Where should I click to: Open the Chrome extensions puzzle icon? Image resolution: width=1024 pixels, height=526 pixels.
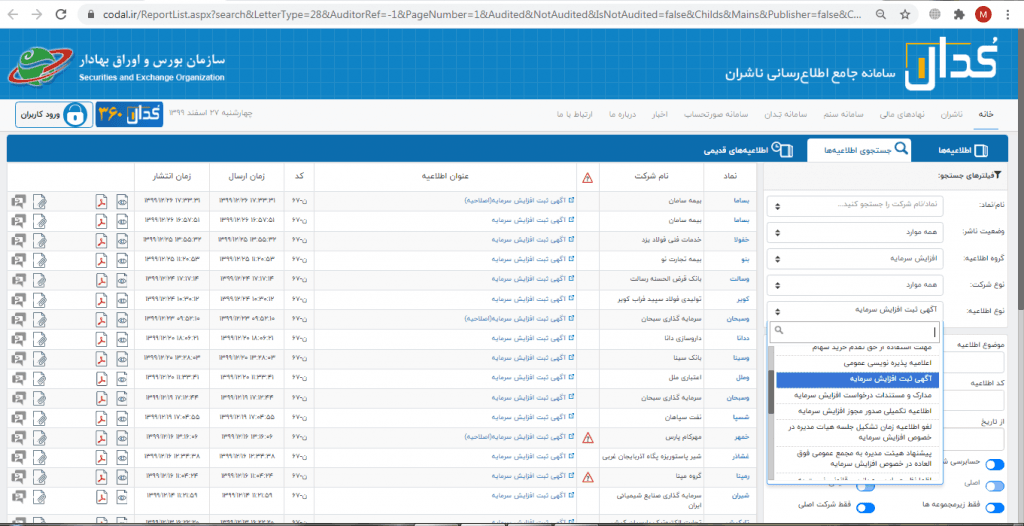click(x=960, y=15)
